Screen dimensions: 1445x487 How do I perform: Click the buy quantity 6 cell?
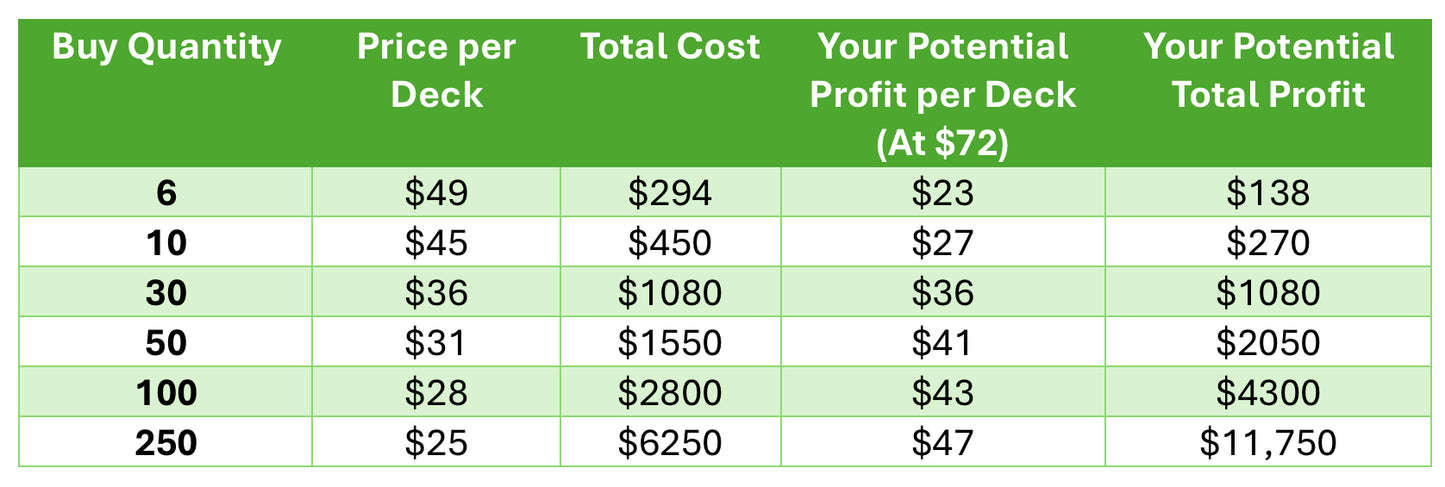pyautogui.click(x=166, y=192)
